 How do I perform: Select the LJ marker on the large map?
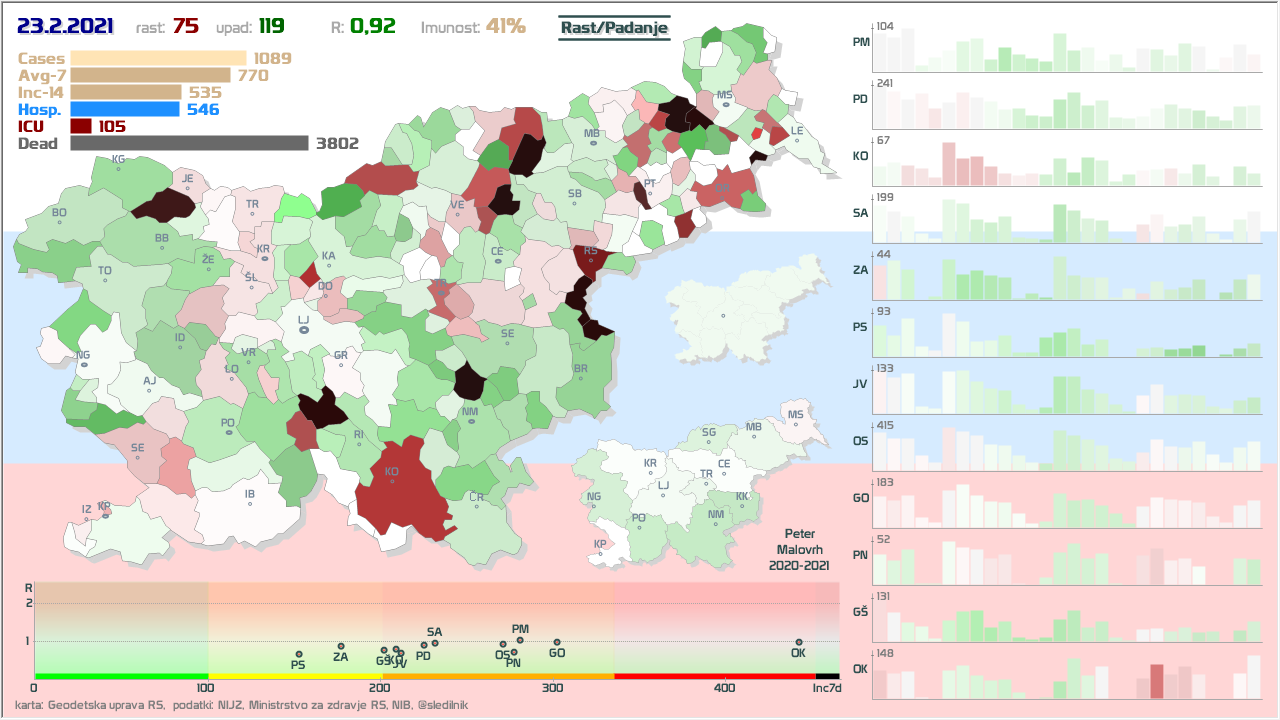303,328
